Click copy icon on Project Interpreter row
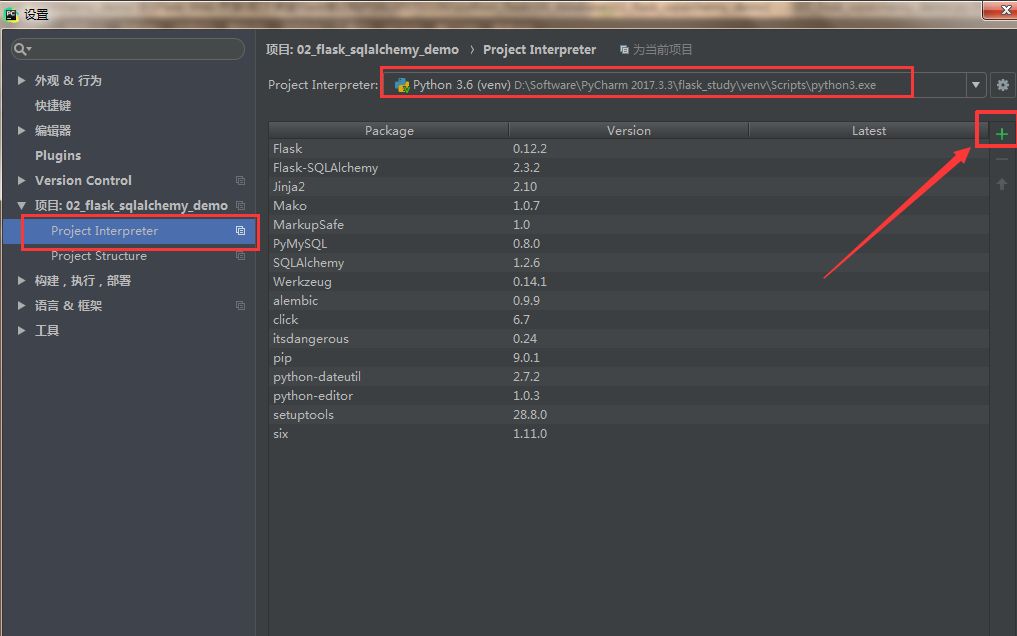The image size is (1017, 636). [x=240, y=231]
